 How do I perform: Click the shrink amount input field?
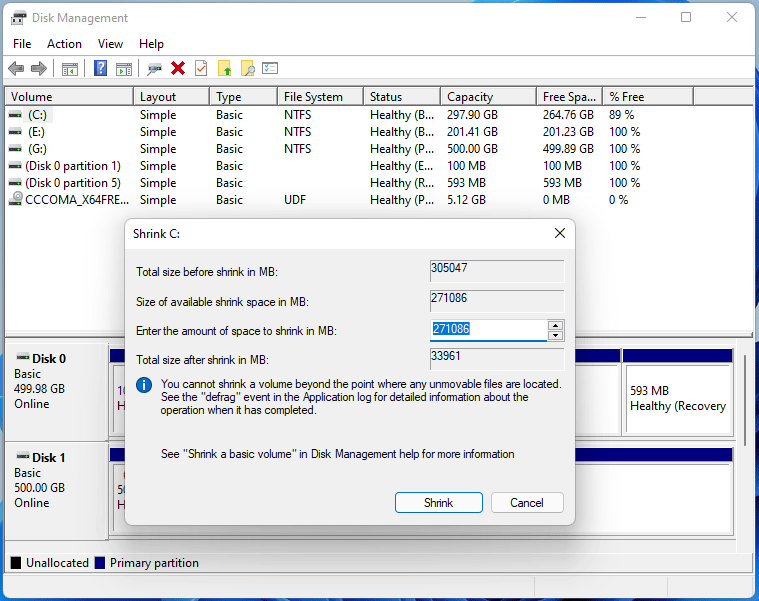(488, 330)
